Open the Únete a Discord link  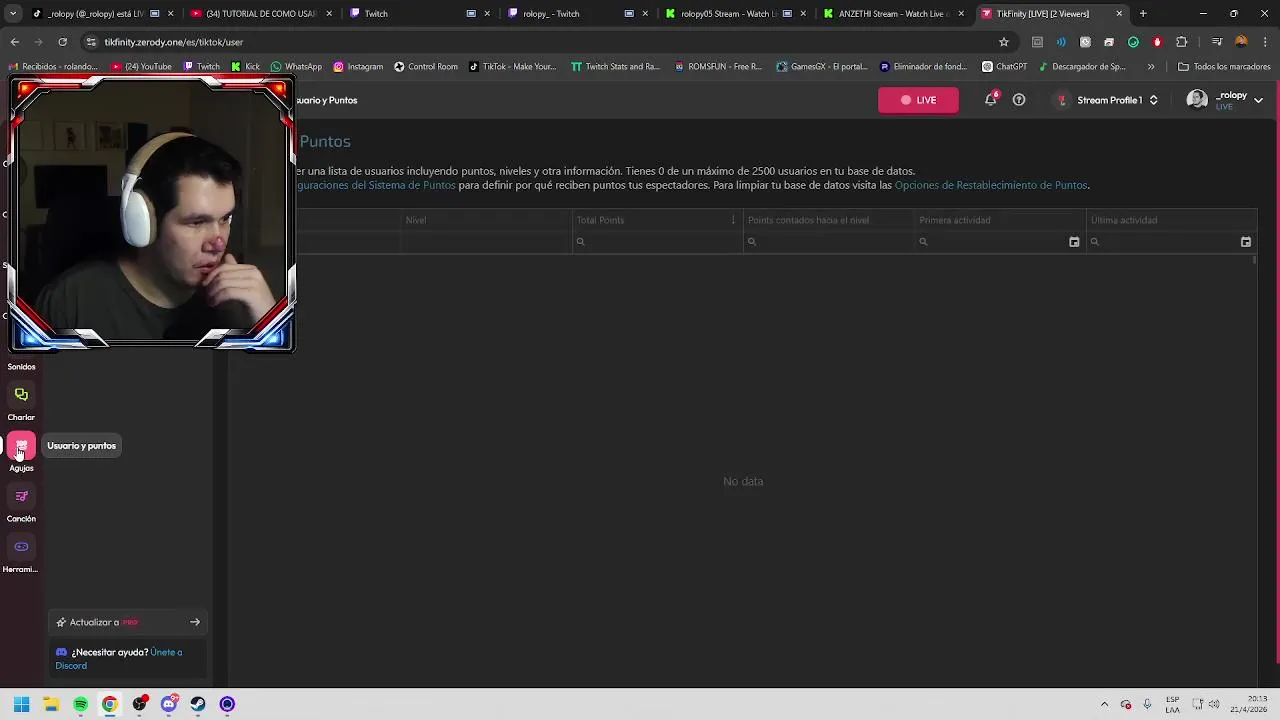pyautogui.click(x=119, y=659)
